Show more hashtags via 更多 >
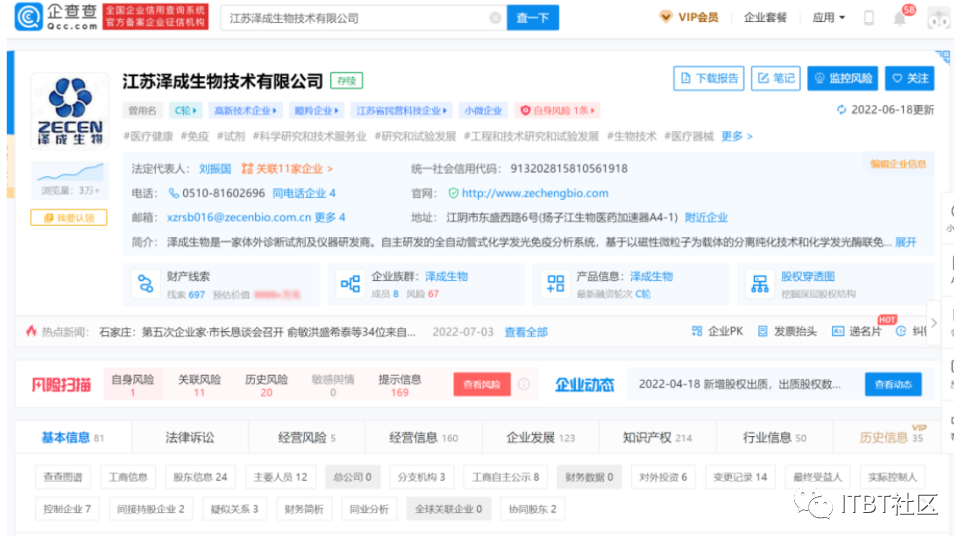The height and width of the screenshot is (547, 970). click(737, 136)
